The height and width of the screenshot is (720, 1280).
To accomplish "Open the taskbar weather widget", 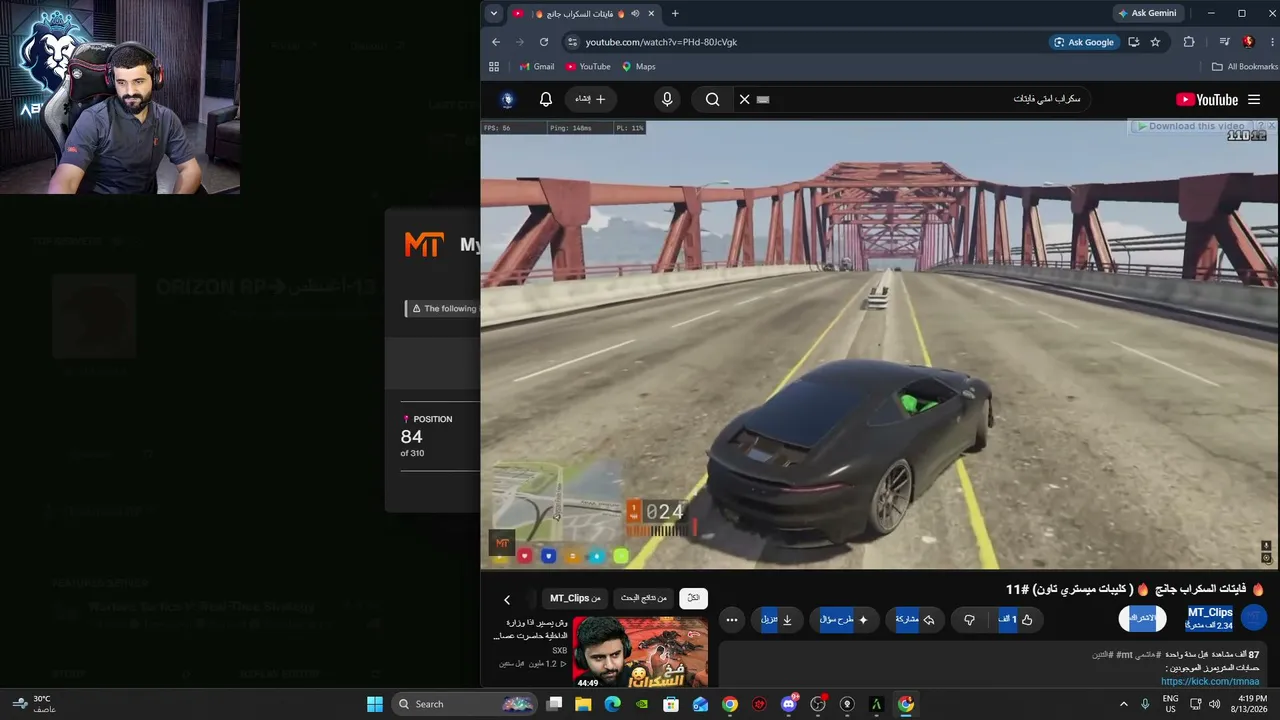I will [x=32, y=704].
